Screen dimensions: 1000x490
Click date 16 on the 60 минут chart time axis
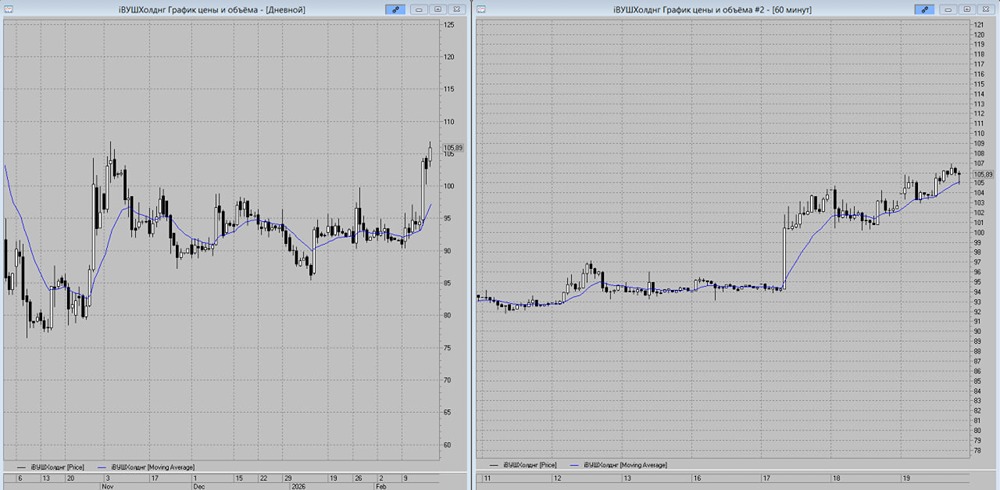pos(698,478)
